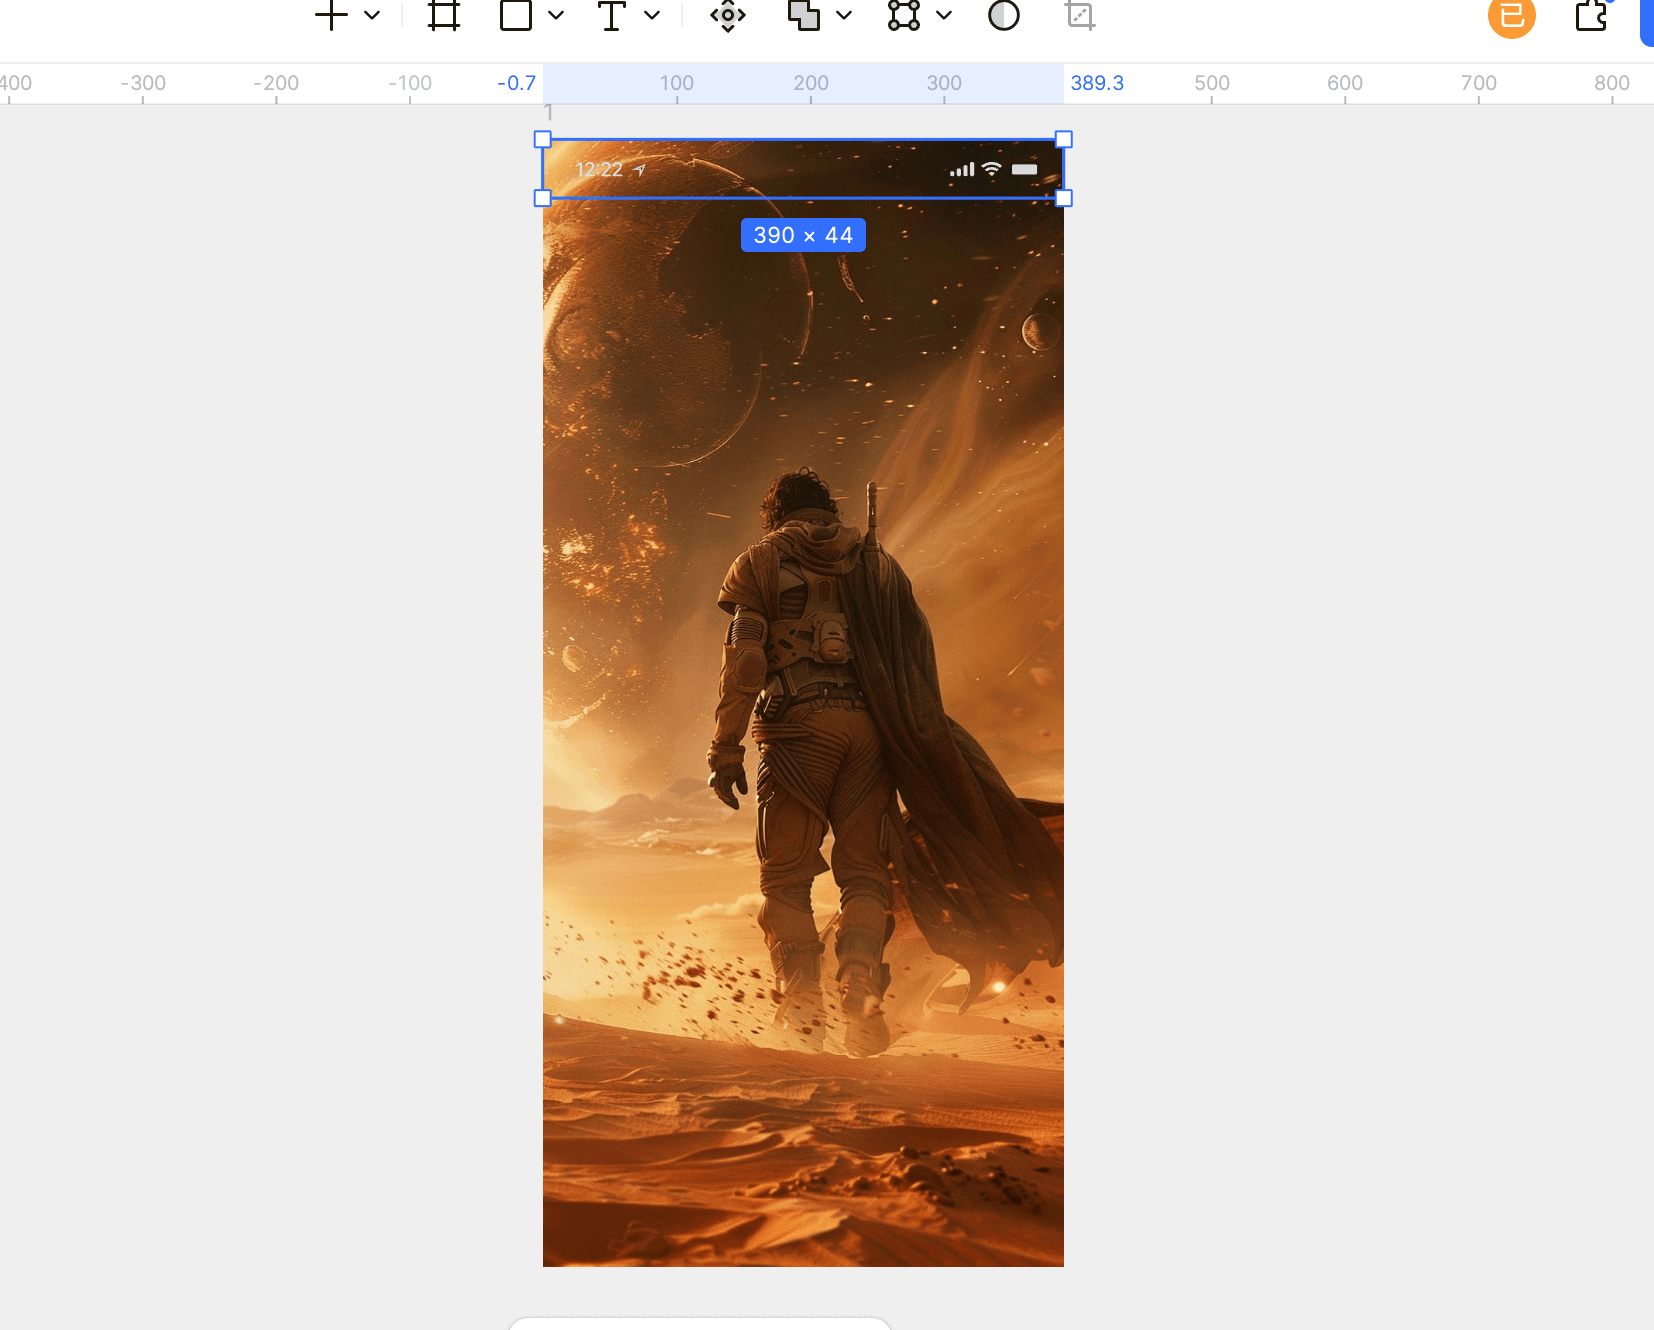Image resolution: width=1654 pixels, height=1330 pixels.
Task: Click the boolean operations overlapping squares icon
Action: pos(803,15)
